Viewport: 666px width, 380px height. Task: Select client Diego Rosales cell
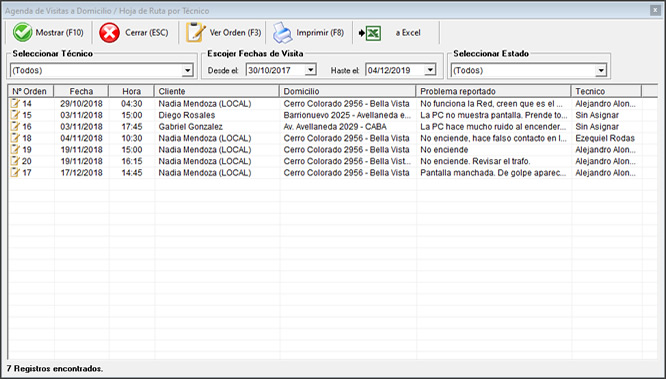(187, 115)
